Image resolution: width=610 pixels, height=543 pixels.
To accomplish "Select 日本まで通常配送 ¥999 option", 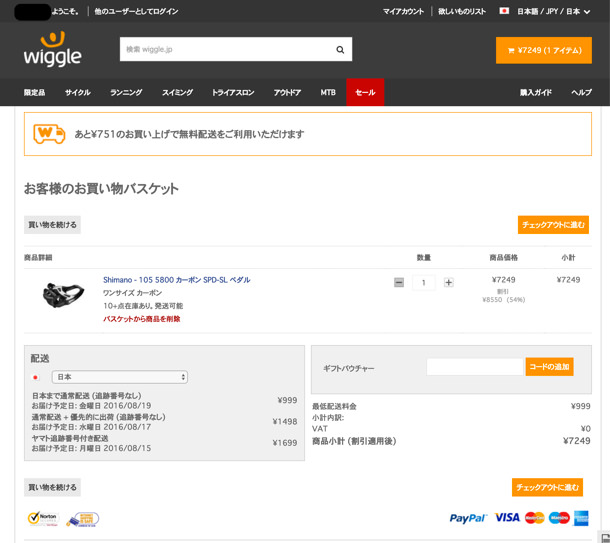I will coord(164,401).
